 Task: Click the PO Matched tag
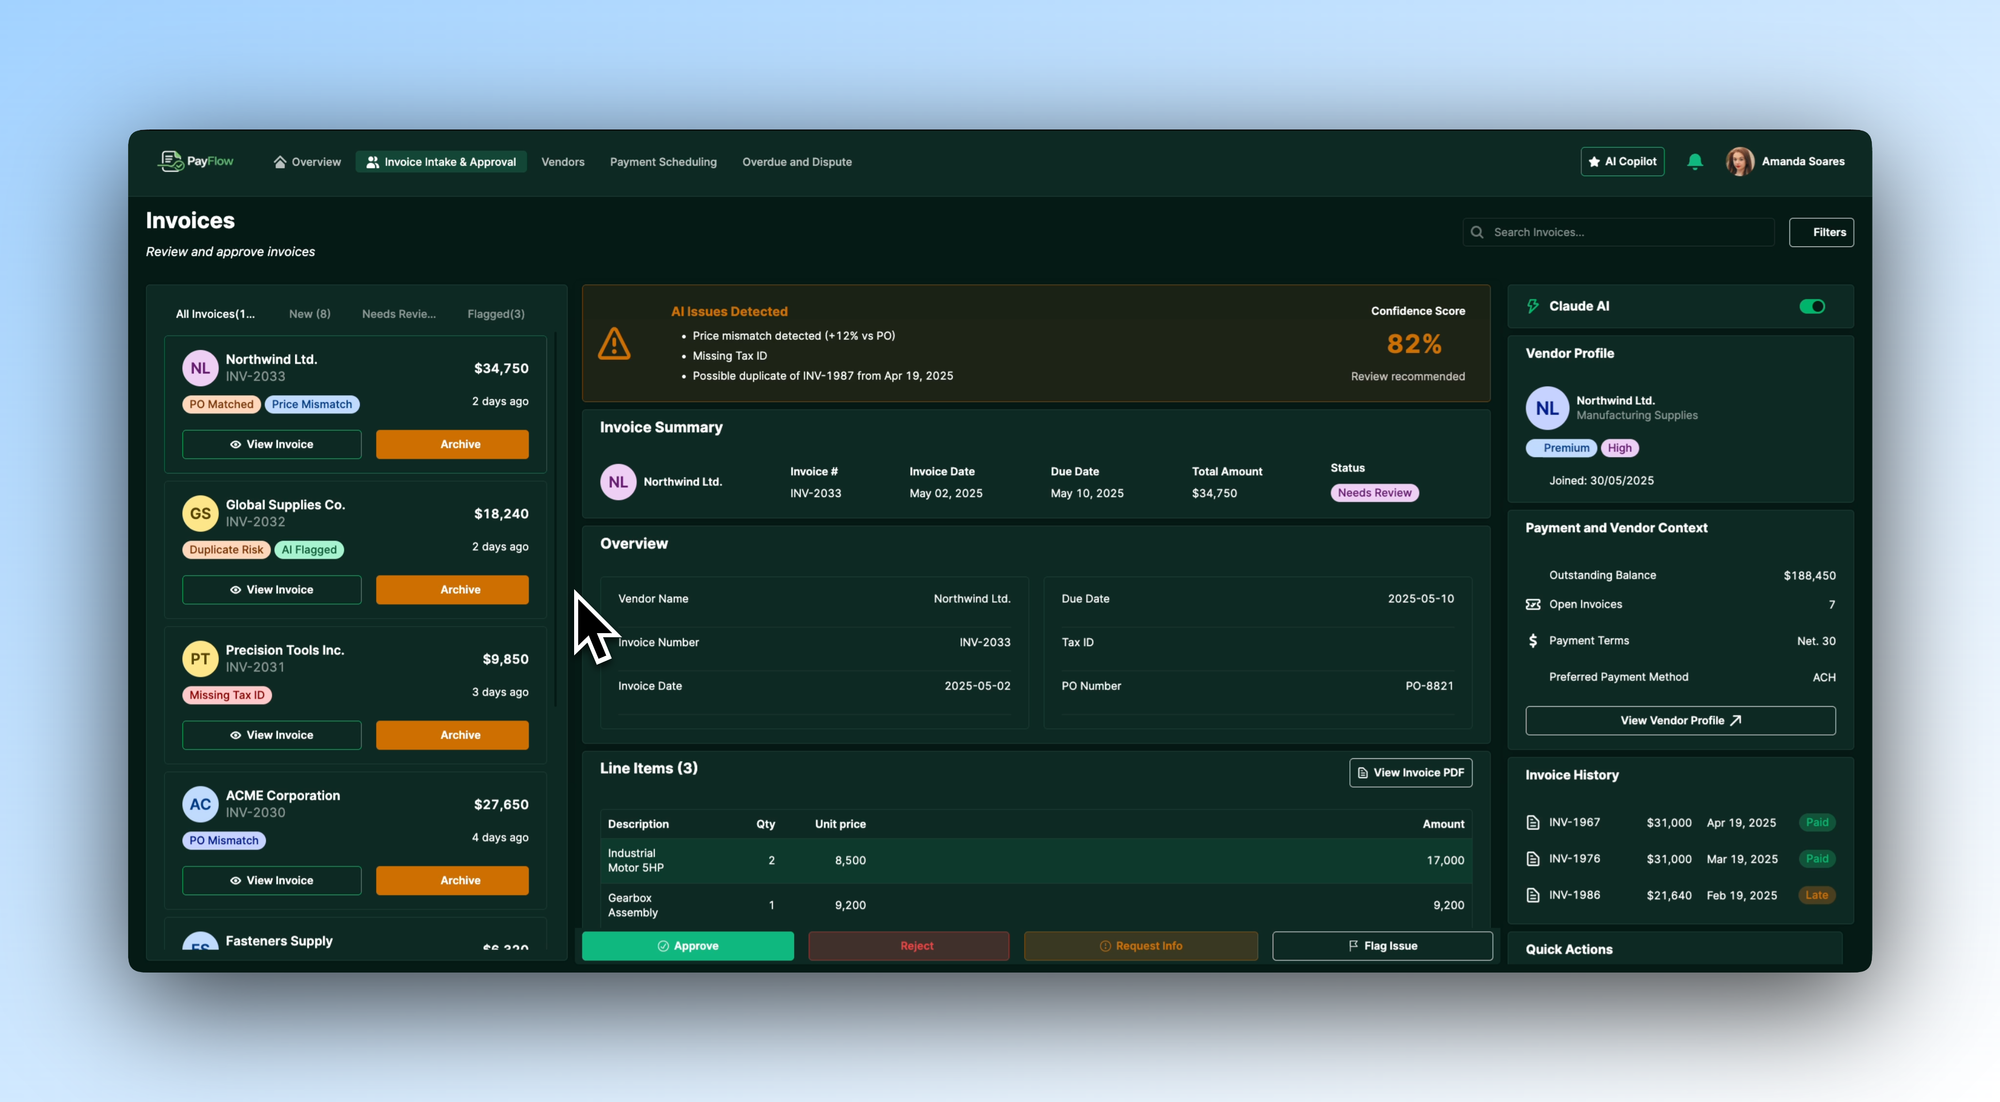(221, 405)
